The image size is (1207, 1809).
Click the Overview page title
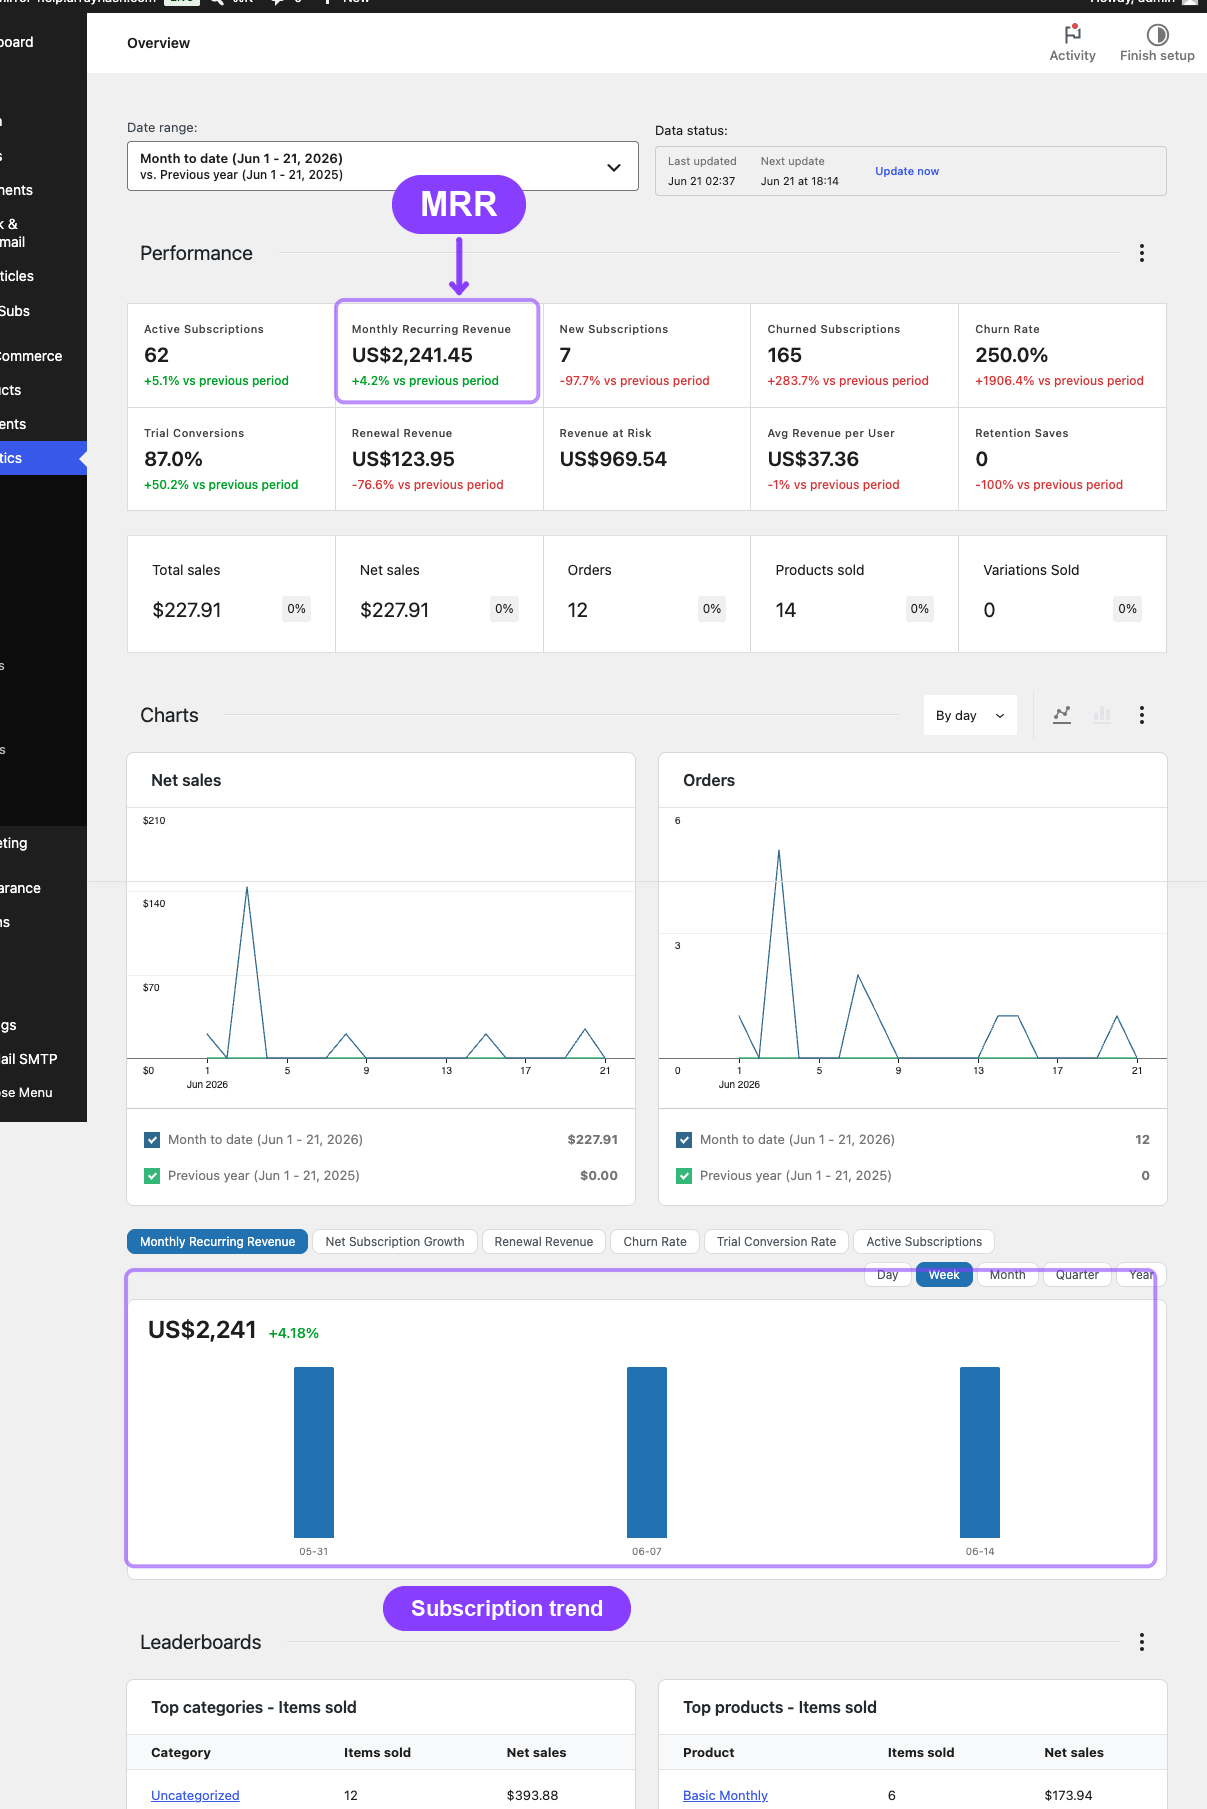[158, 43]
